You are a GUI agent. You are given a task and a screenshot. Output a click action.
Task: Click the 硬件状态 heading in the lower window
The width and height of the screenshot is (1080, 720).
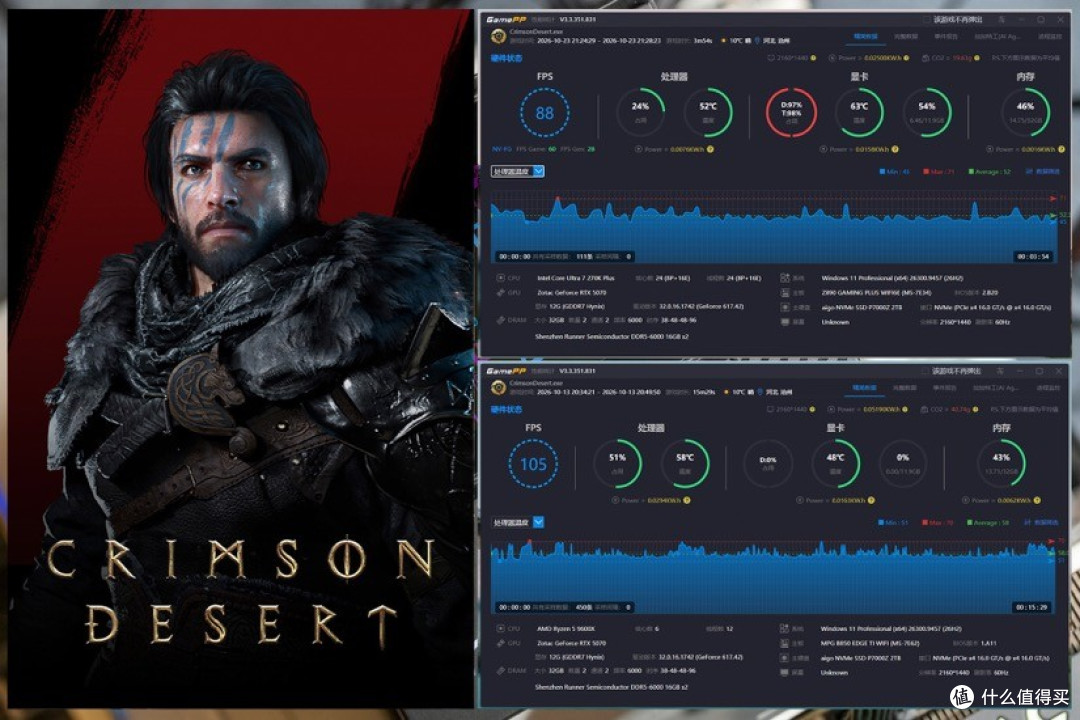506,409
